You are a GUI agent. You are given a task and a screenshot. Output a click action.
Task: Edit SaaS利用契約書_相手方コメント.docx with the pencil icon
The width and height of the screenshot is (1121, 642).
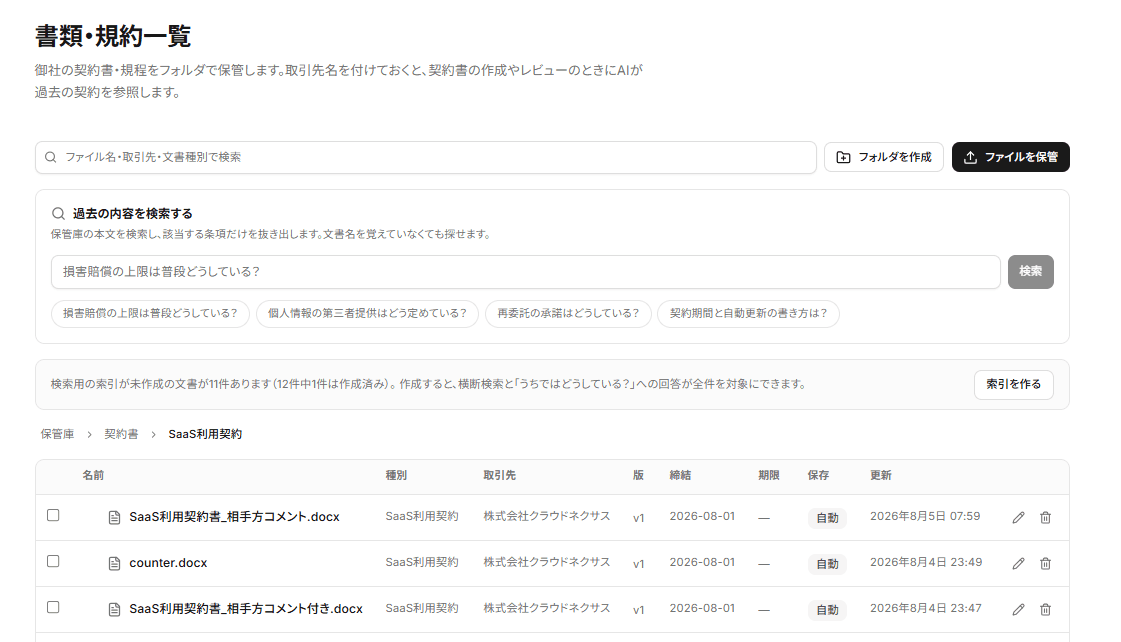point(1019,518)
